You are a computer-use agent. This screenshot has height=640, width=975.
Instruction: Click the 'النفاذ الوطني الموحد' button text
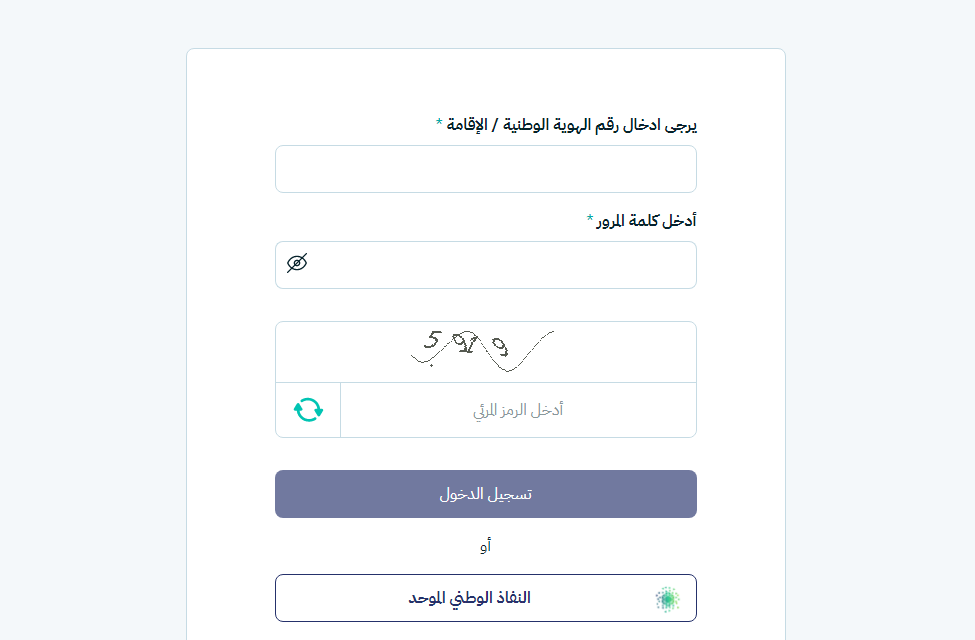point(469,598)
